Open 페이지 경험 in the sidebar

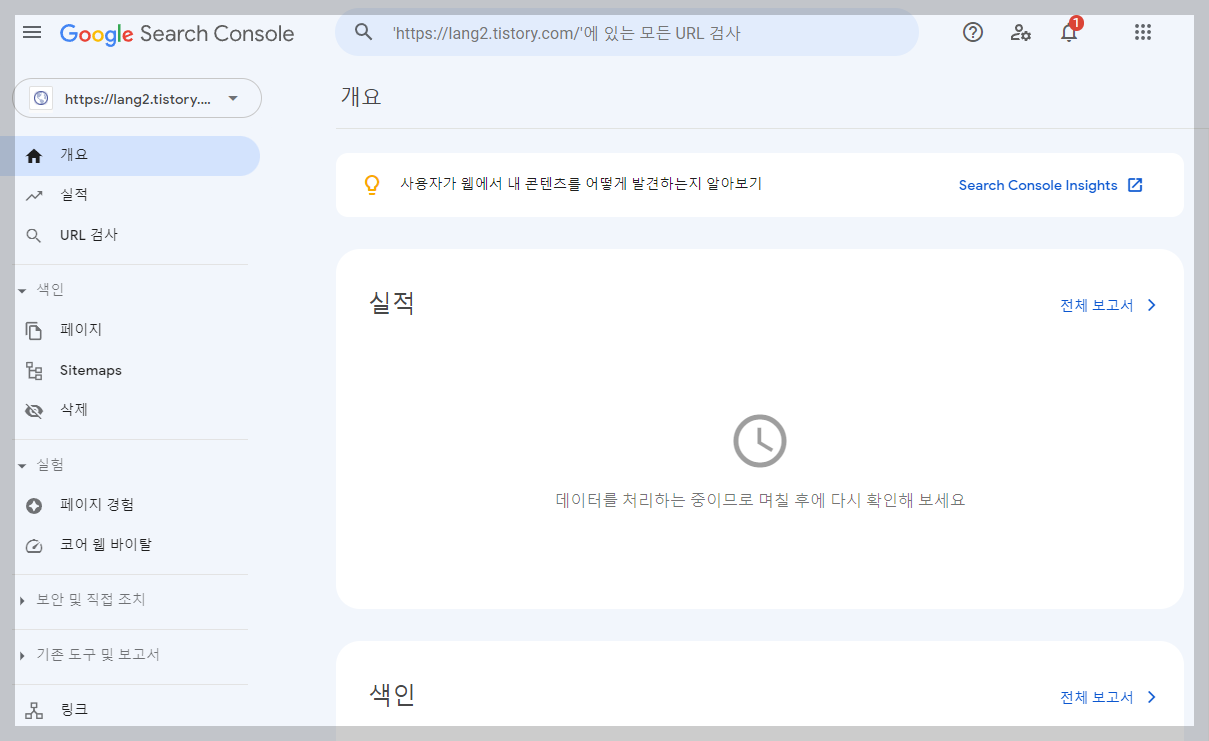[130, 505]
